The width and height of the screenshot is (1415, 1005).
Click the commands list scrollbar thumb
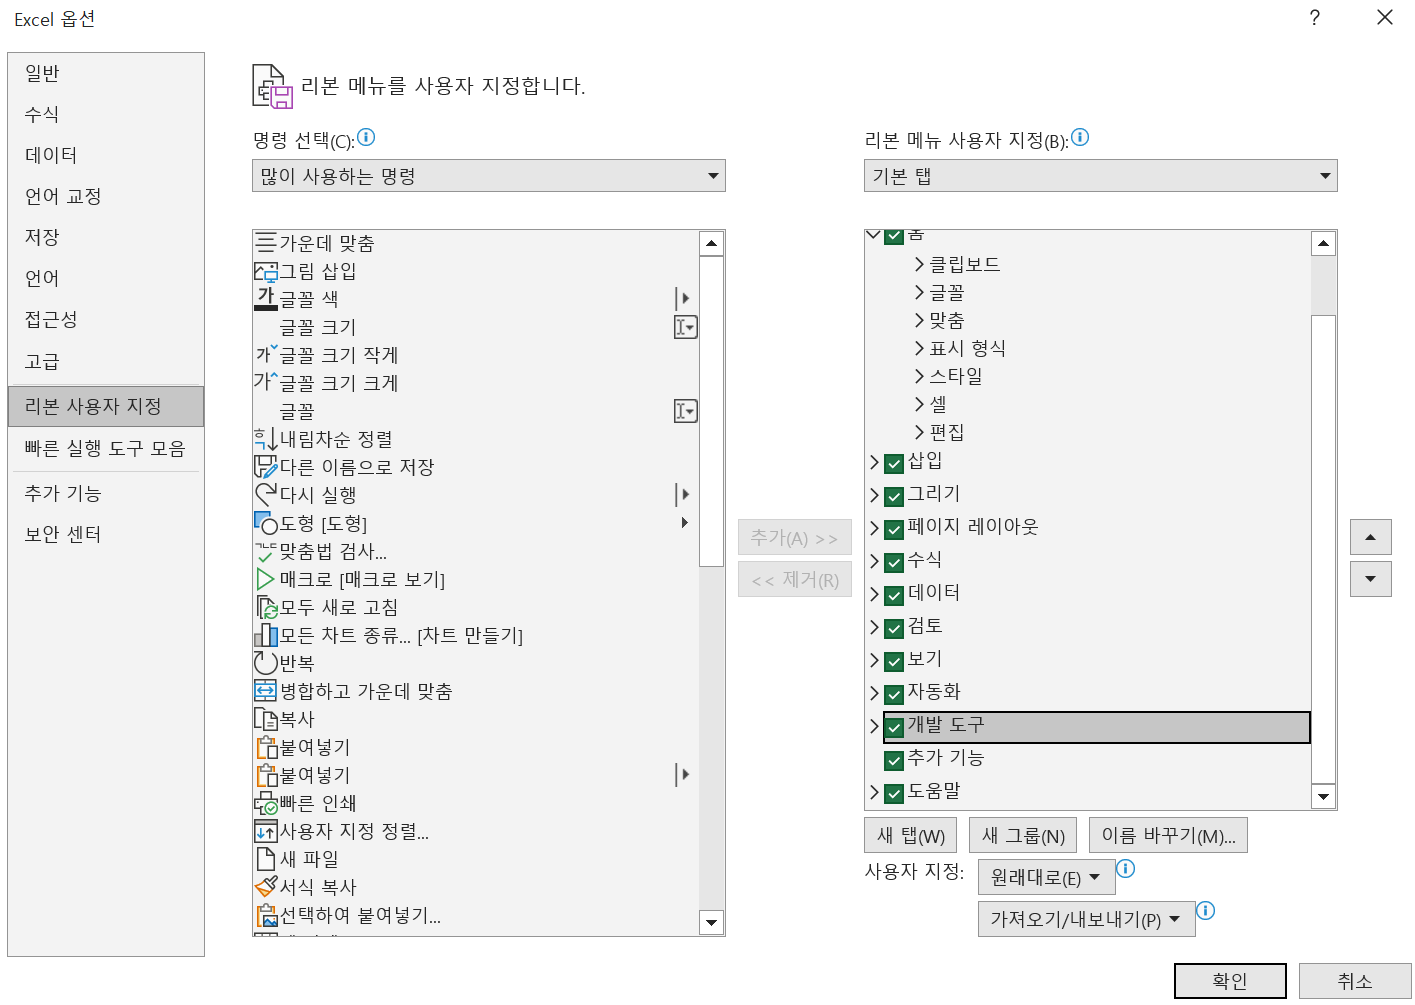[x=711, y=411]
